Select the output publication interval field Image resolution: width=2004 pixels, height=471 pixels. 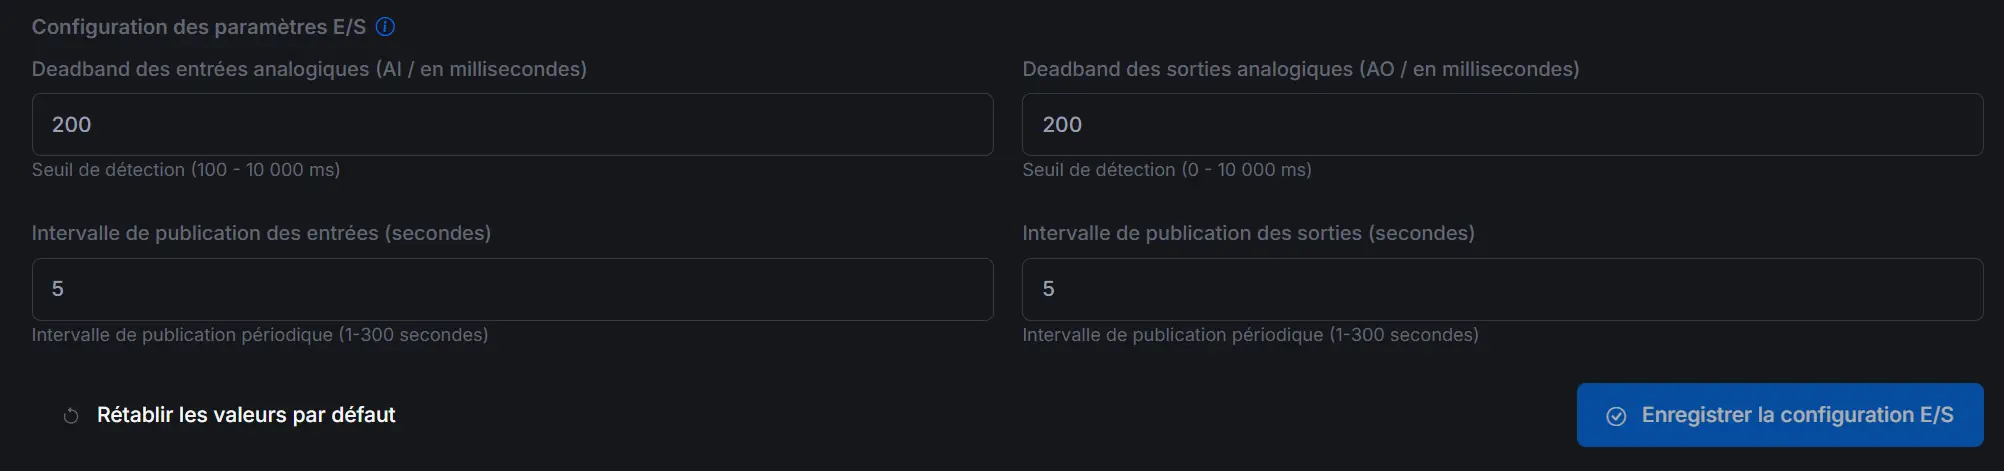[x=1502, y=290]
